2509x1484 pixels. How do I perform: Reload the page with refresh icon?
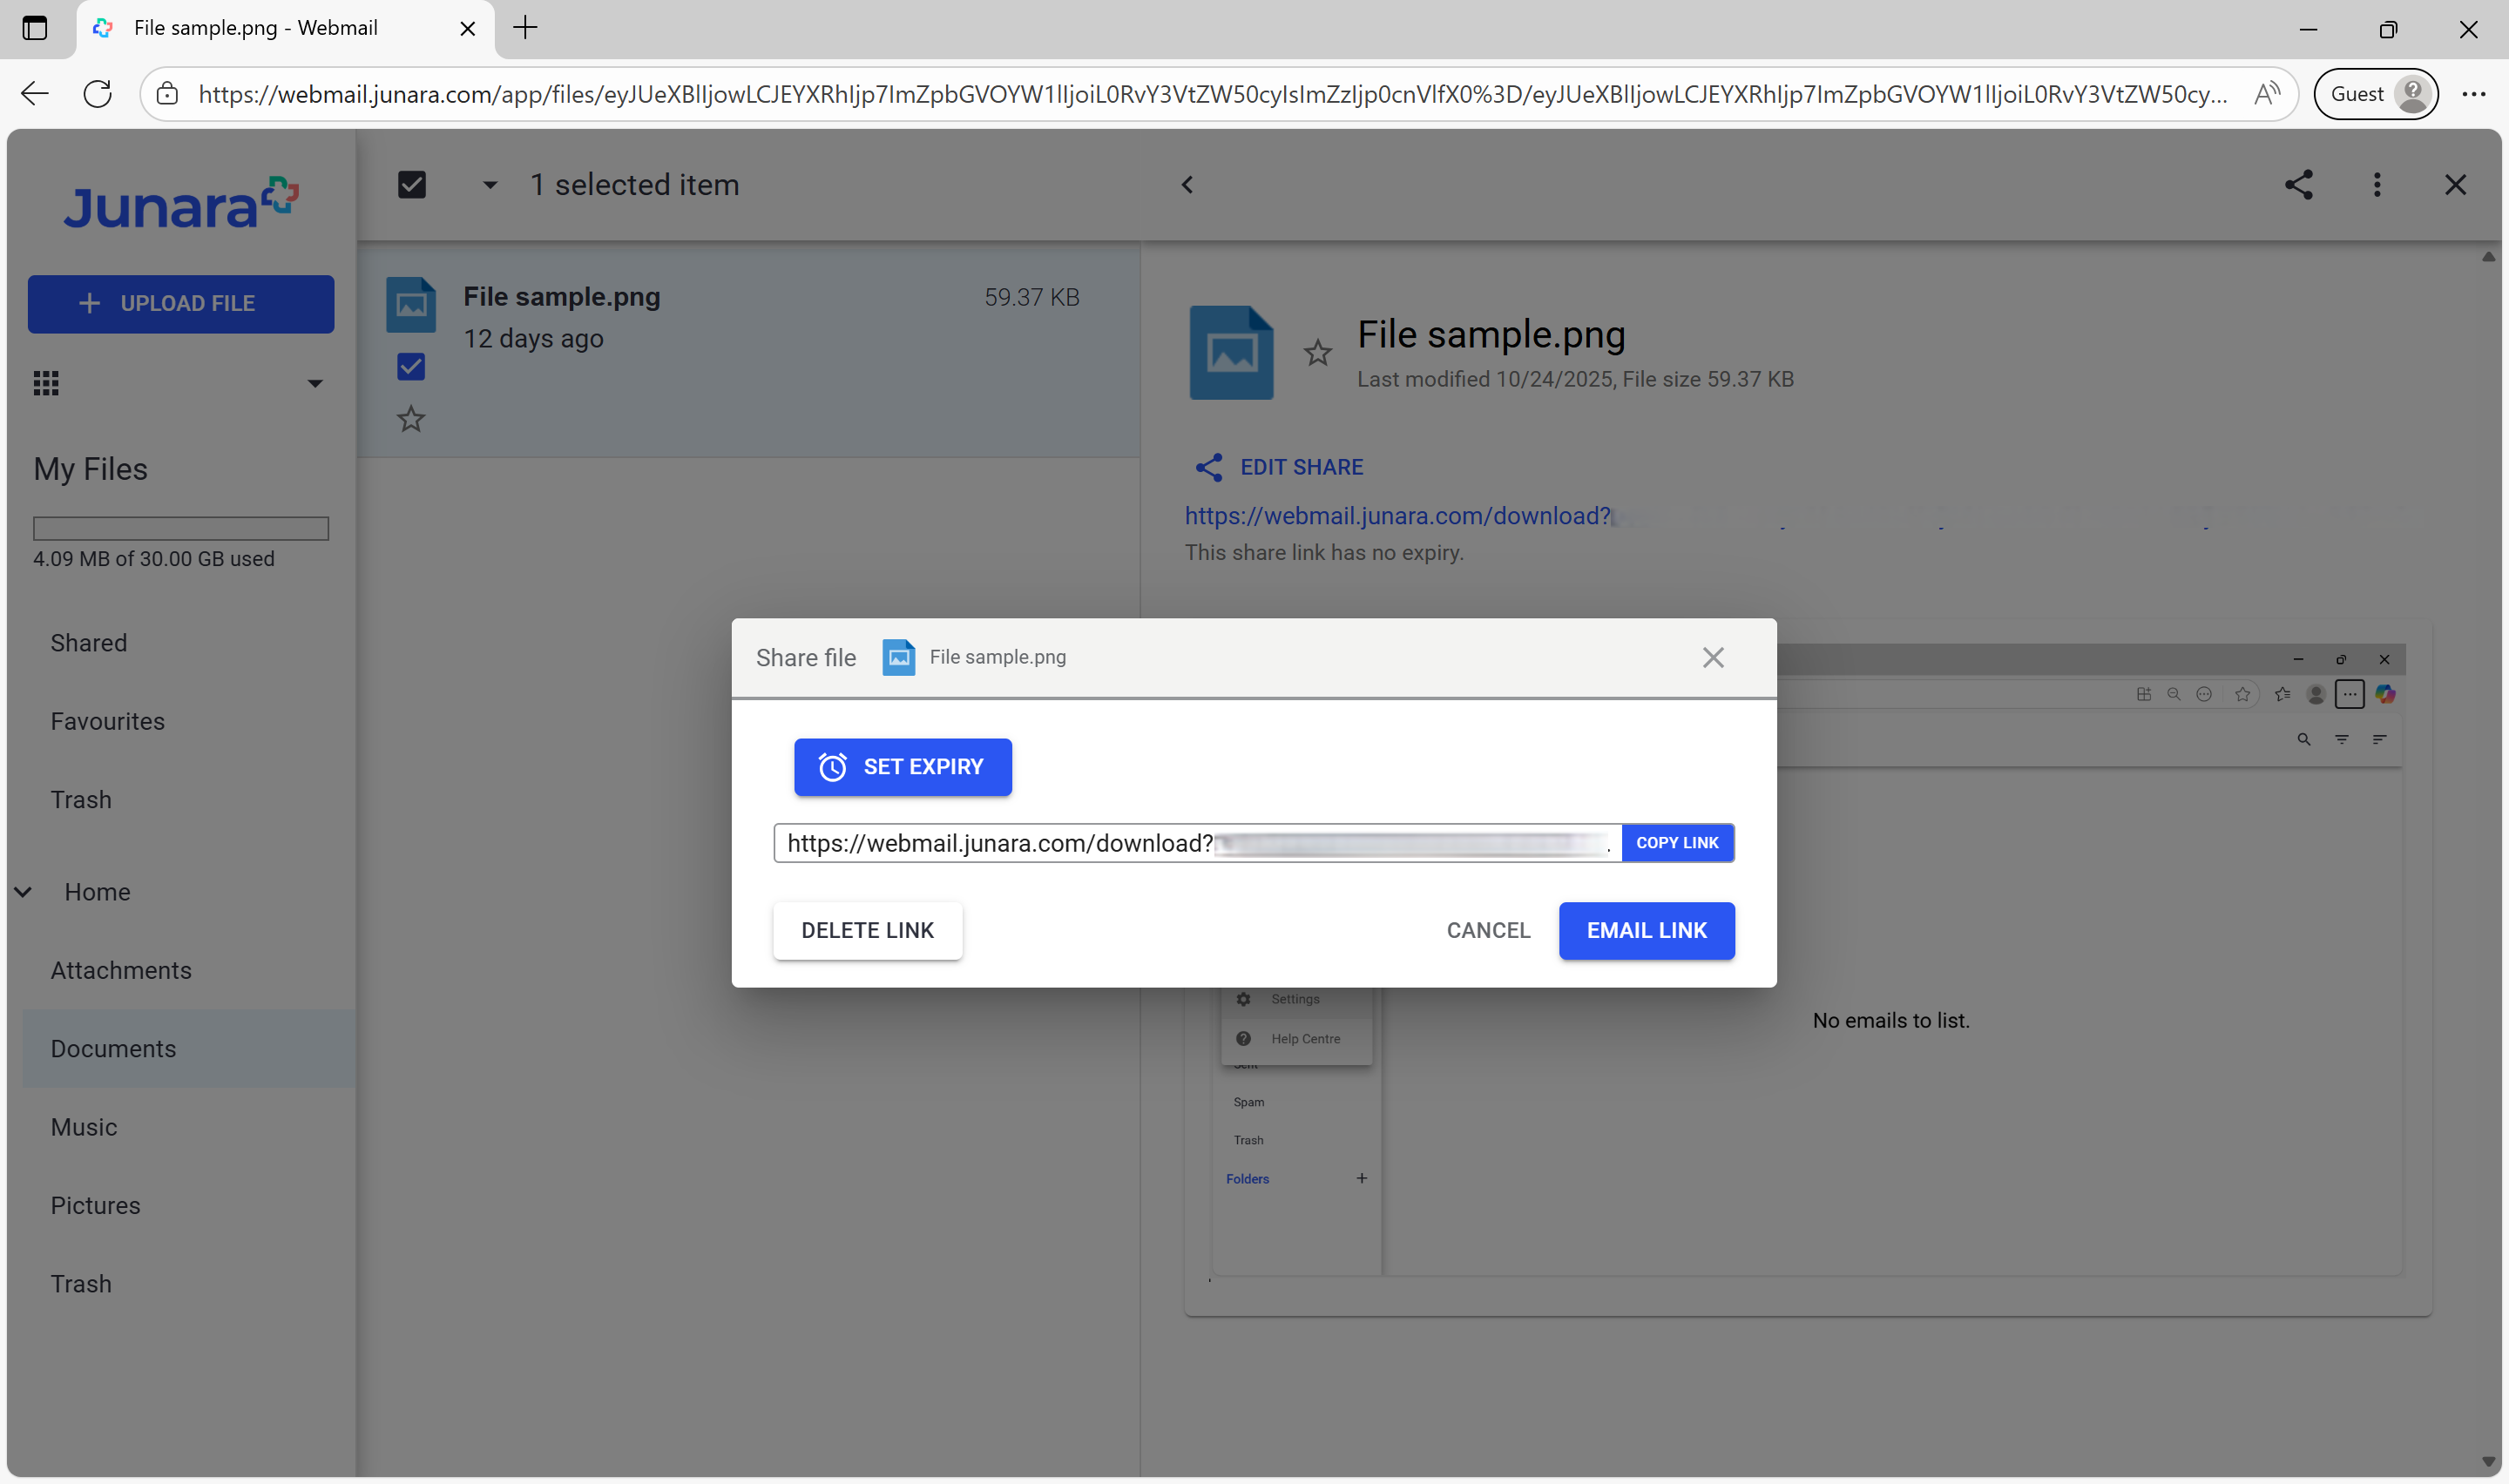tap(98, 94)
